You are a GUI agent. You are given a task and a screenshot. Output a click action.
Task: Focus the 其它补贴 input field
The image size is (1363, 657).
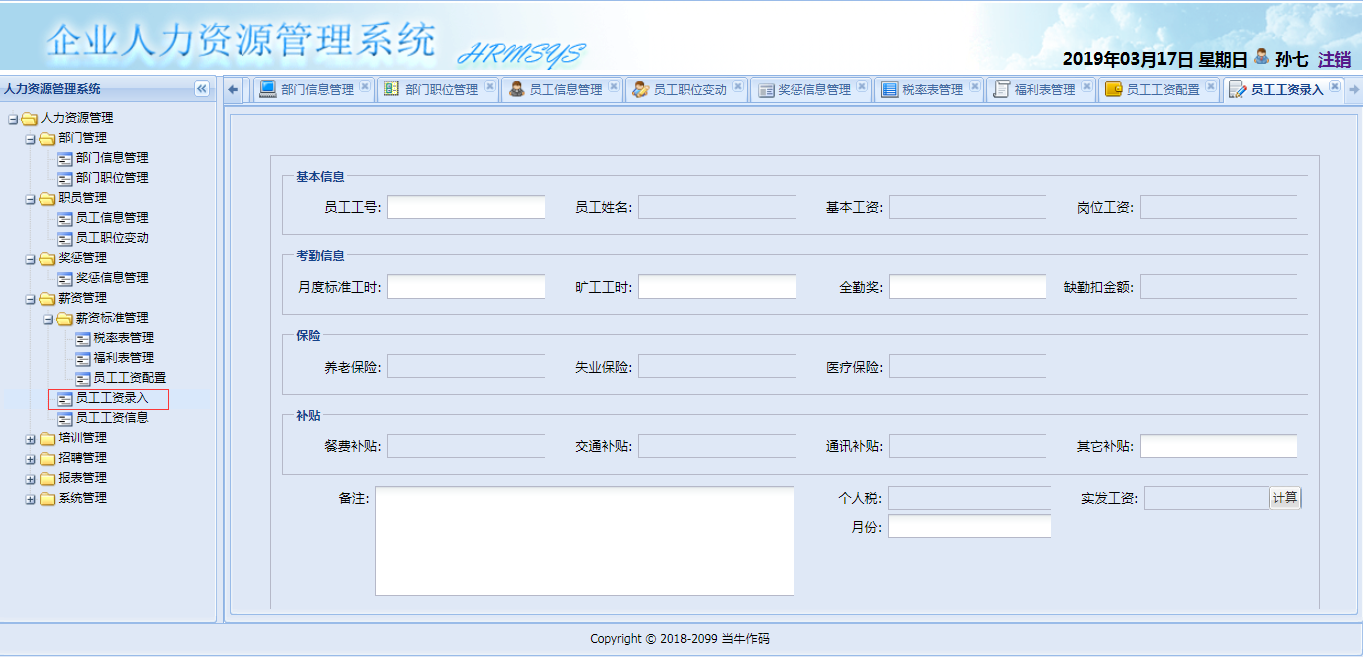(1219, 446)
